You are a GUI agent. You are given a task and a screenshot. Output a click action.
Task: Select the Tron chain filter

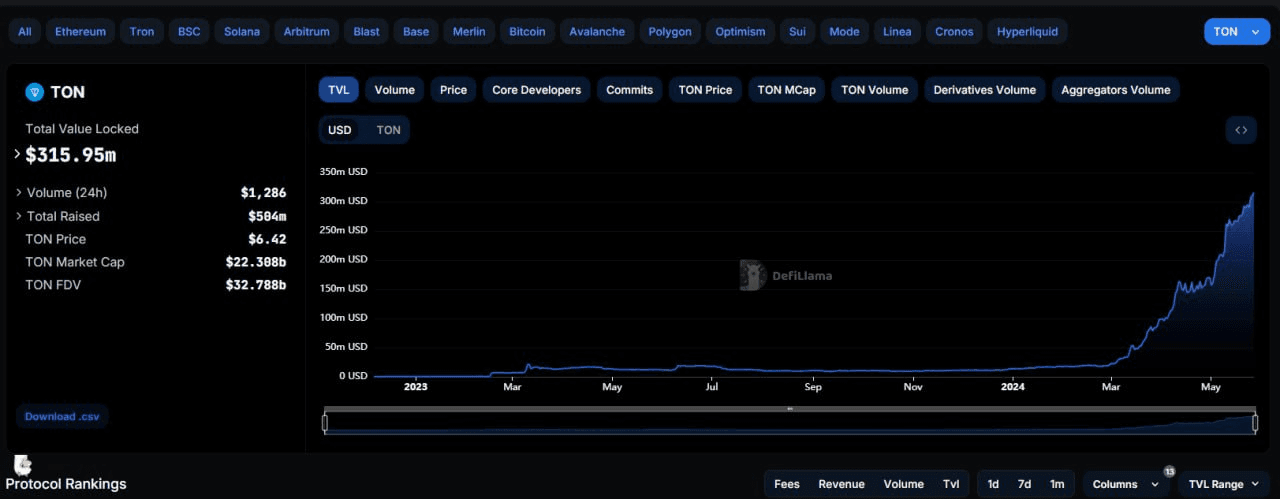(x=142, y=32)
